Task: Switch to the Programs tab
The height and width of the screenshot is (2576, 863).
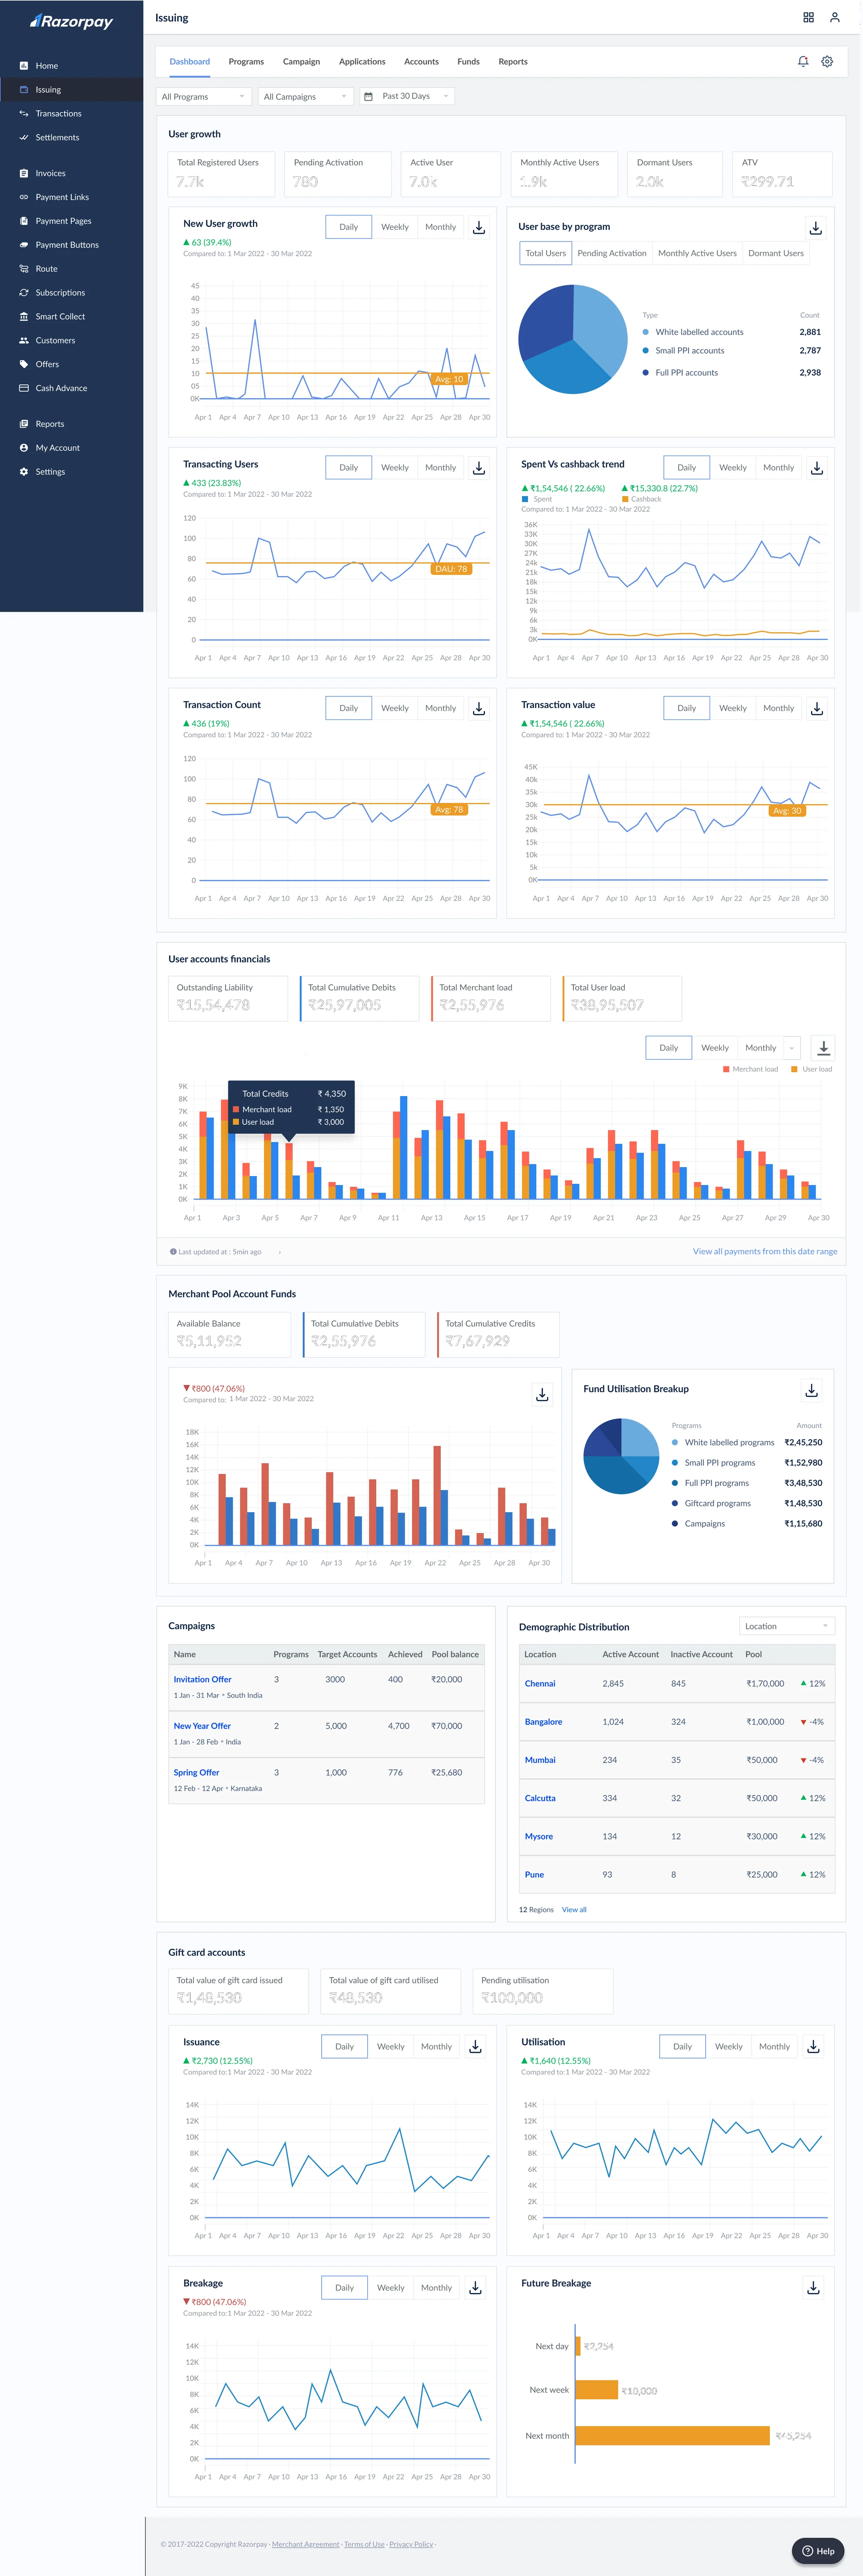Action: tap(246, 62)
